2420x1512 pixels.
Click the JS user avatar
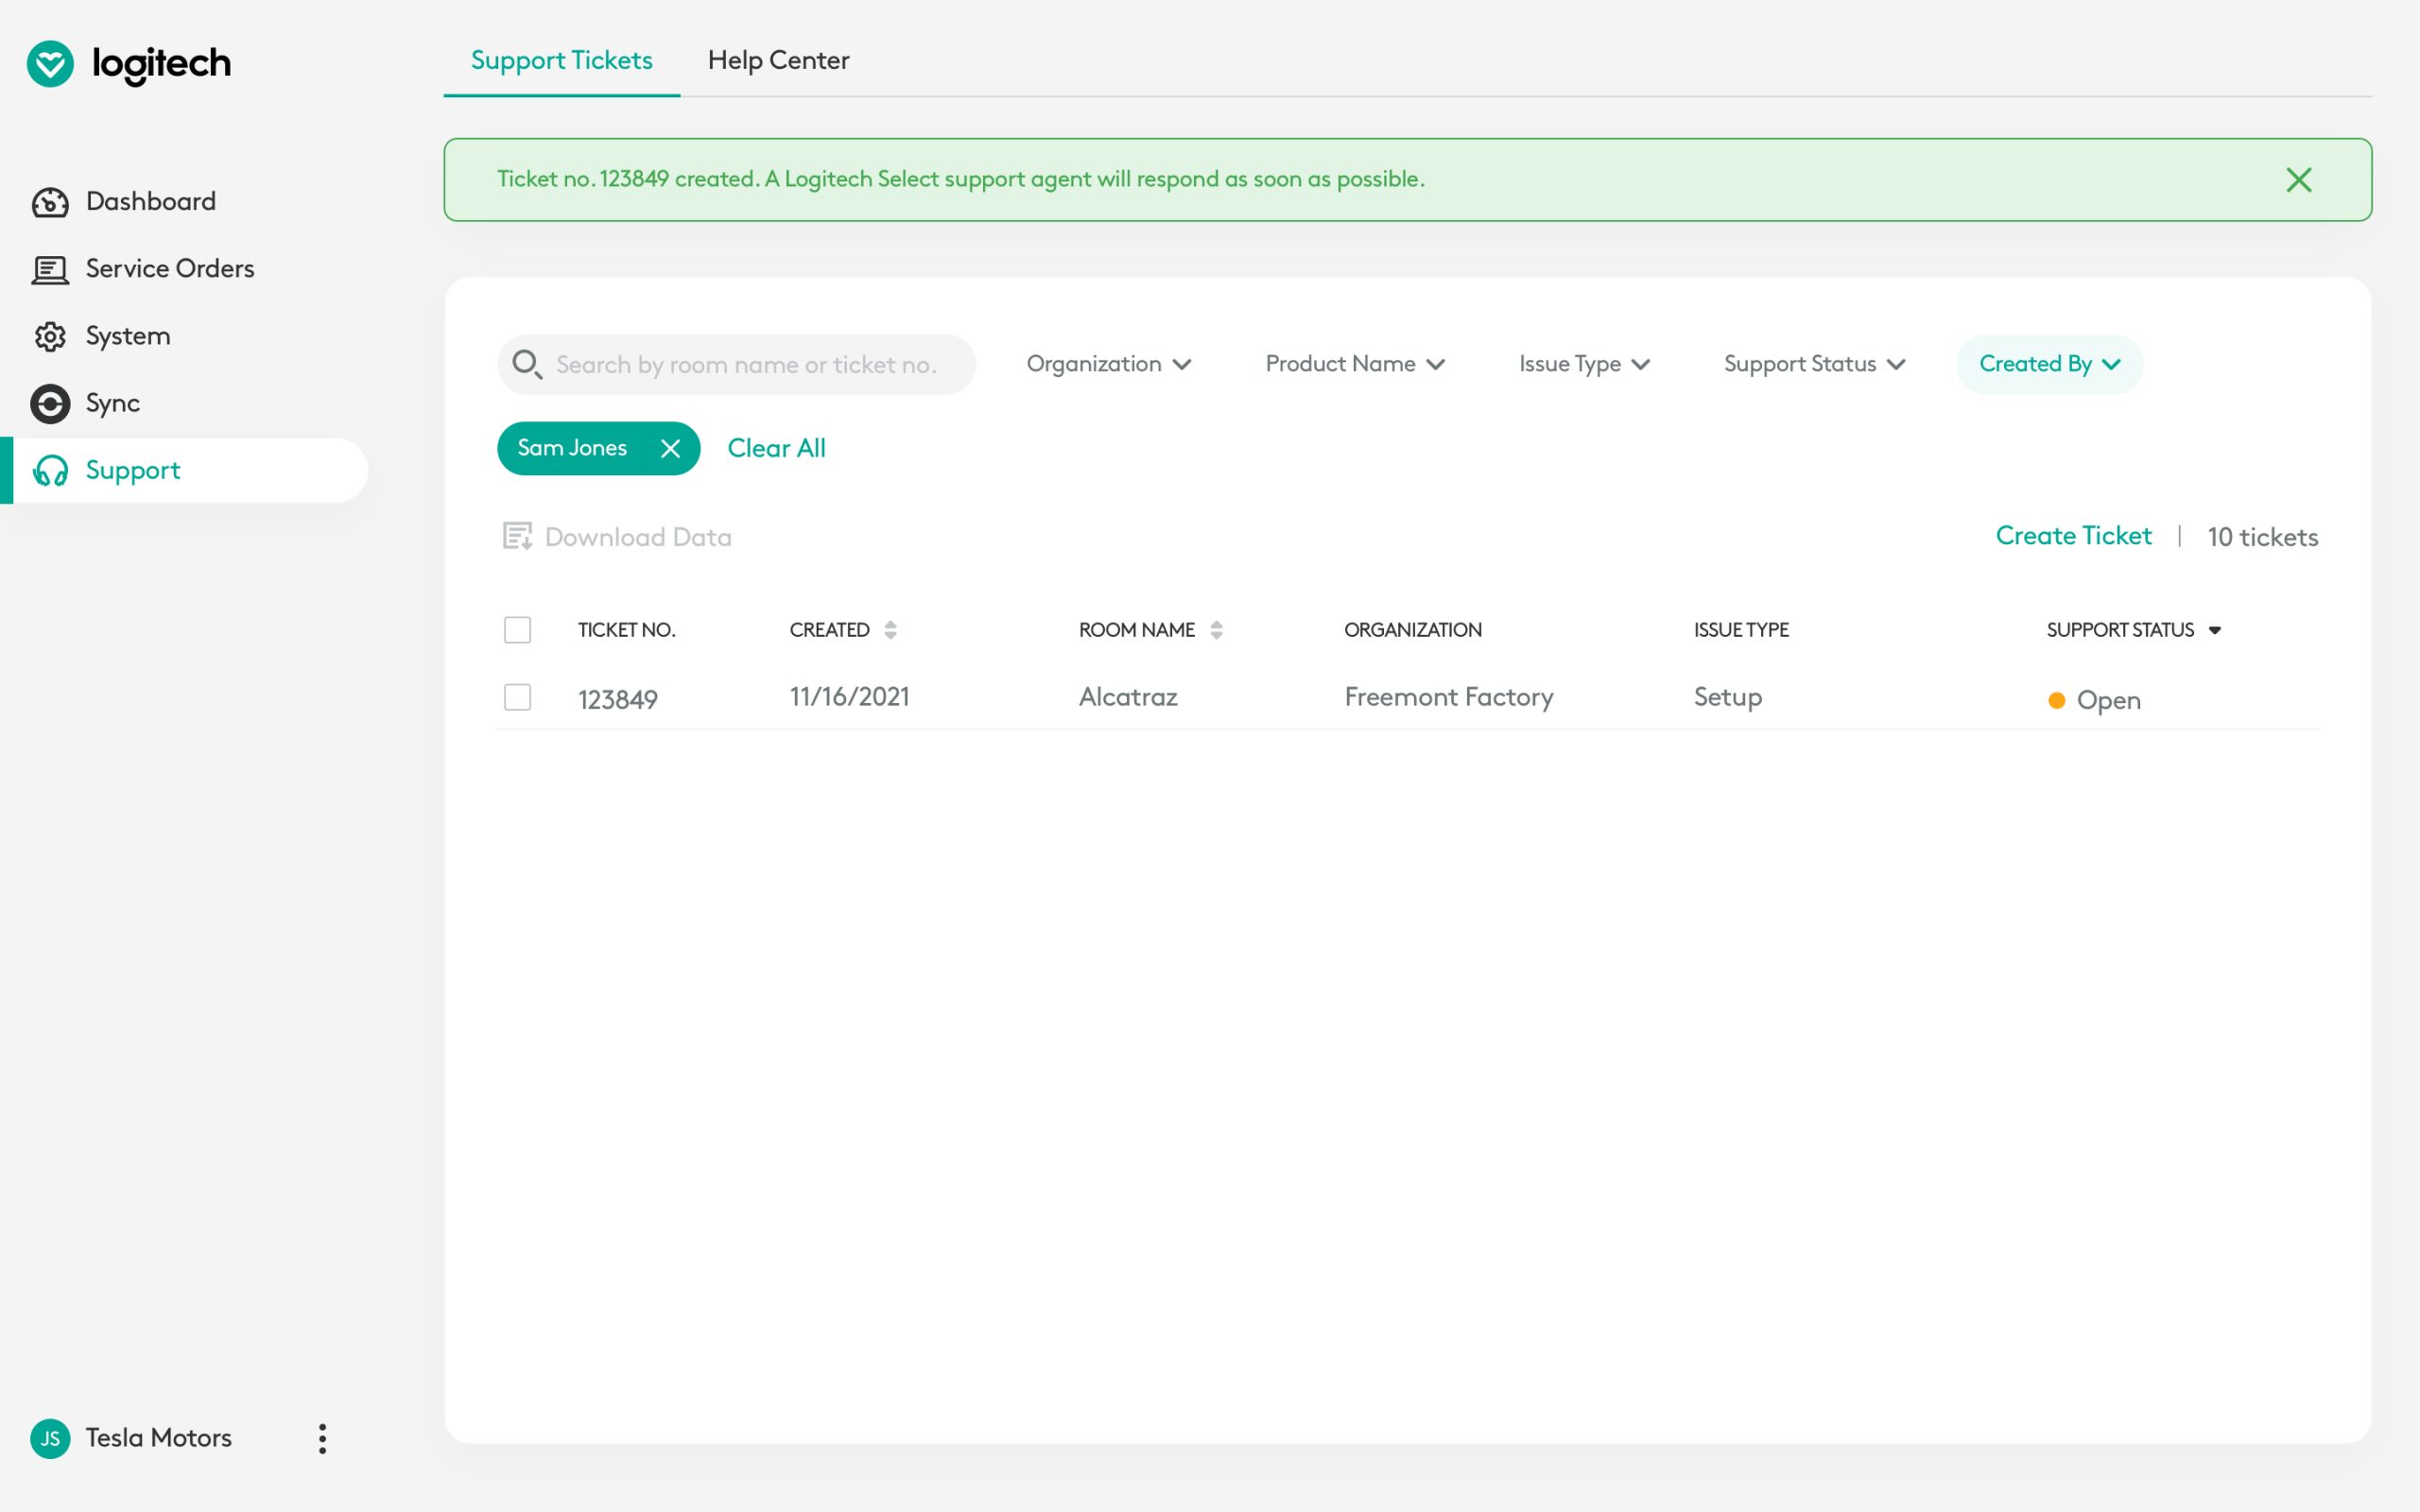click(x=50, y=1438)
